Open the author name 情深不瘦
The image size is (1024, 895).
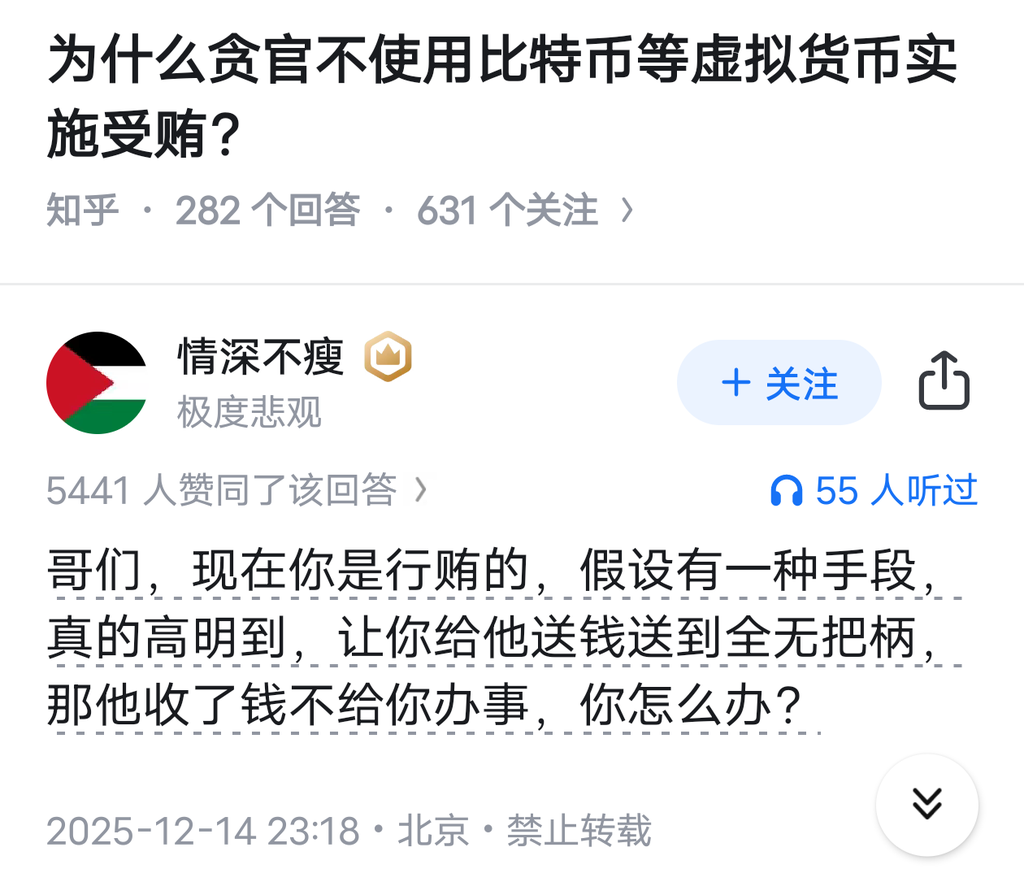pyautogui.click(x=261, y=356)
